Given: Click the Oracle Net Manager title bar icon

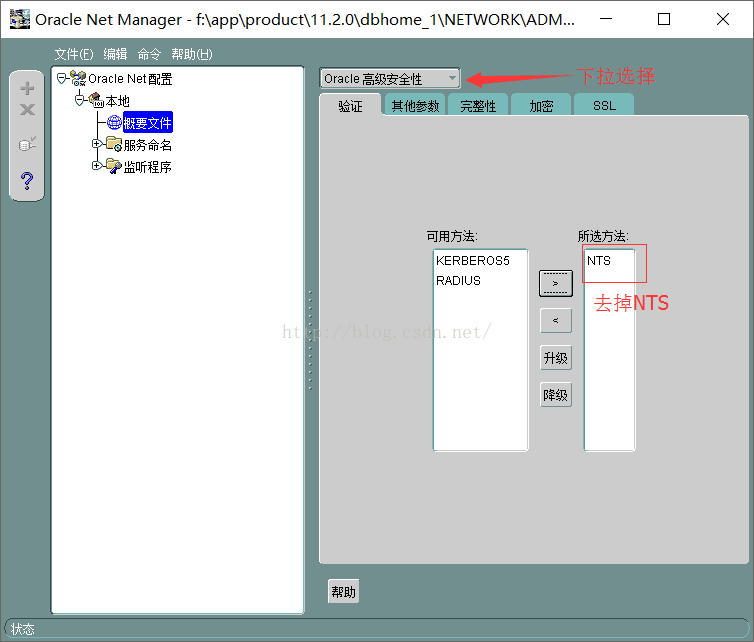Looking at the screenshot, I should tap(20, 19).
